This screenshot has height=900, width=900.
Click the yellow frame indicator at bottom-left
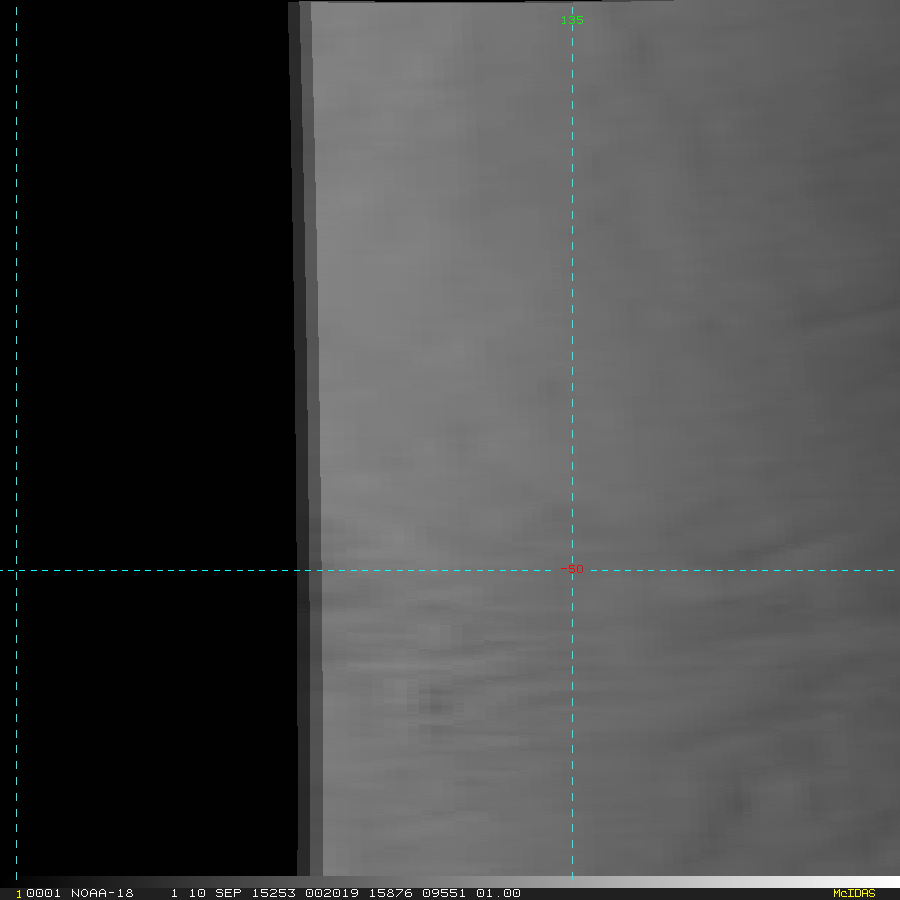point(18,894)
